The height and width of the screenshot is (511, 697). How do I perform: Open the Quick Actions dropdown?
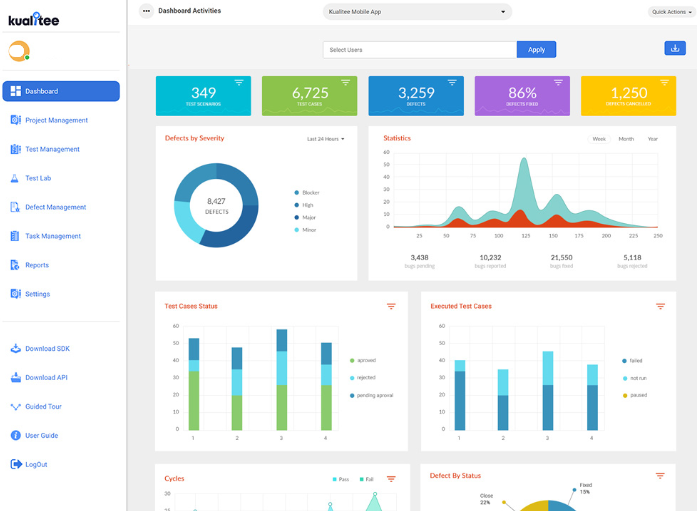point(671,12)
